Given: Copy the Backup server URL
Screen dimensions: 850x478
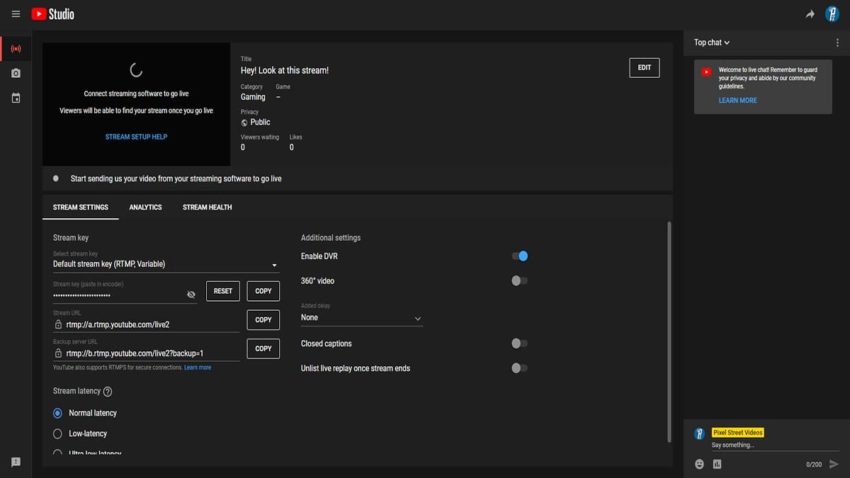Looking at the screenshot, I should click(263, 348).
